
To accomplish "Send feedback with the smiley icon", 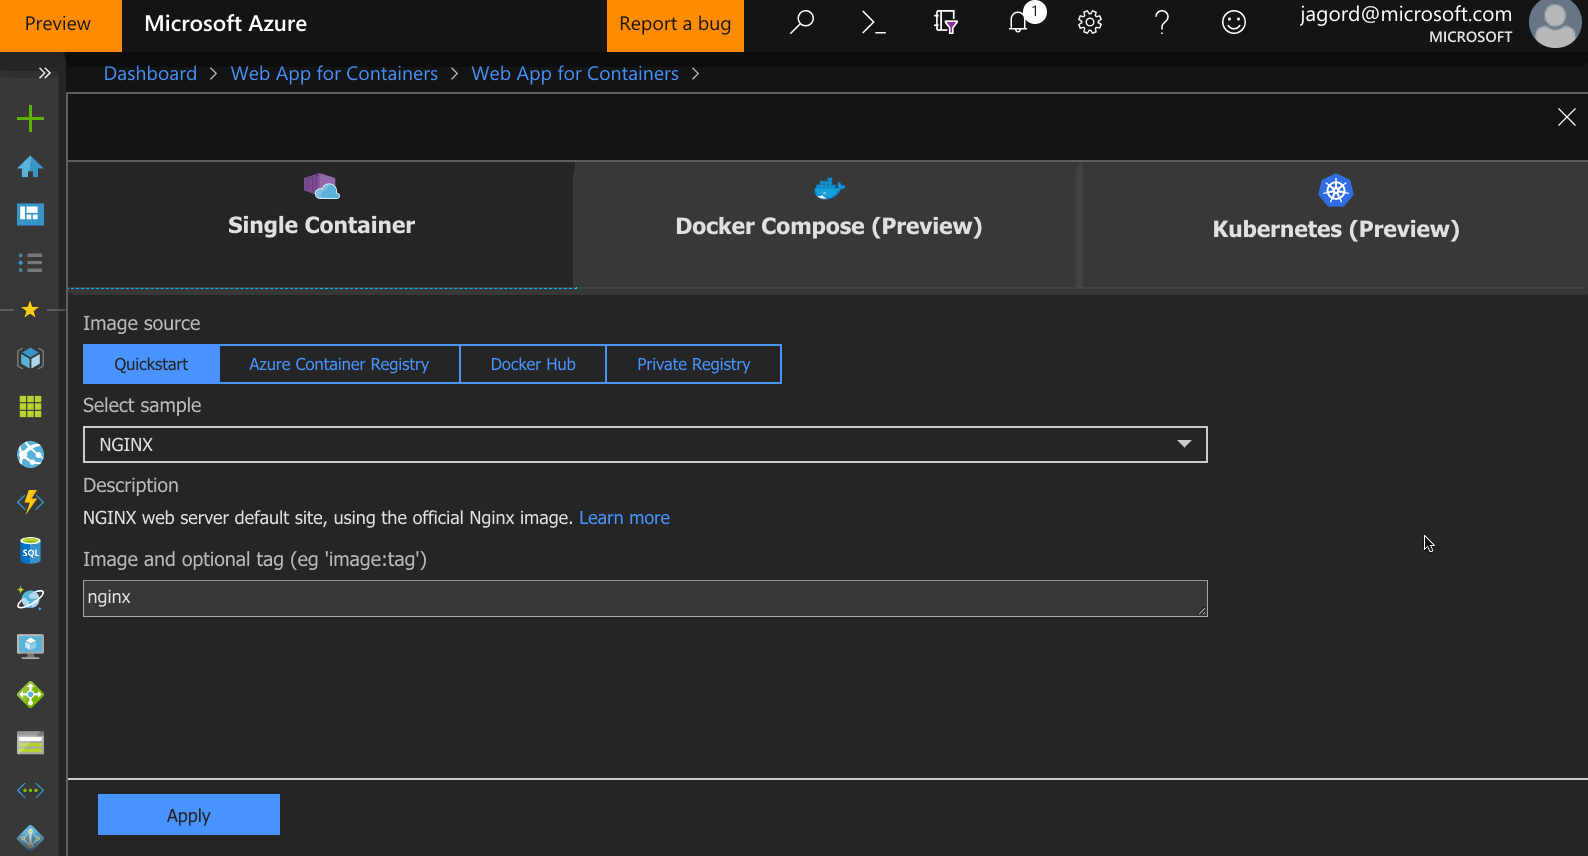I will tap(1234, 23).
